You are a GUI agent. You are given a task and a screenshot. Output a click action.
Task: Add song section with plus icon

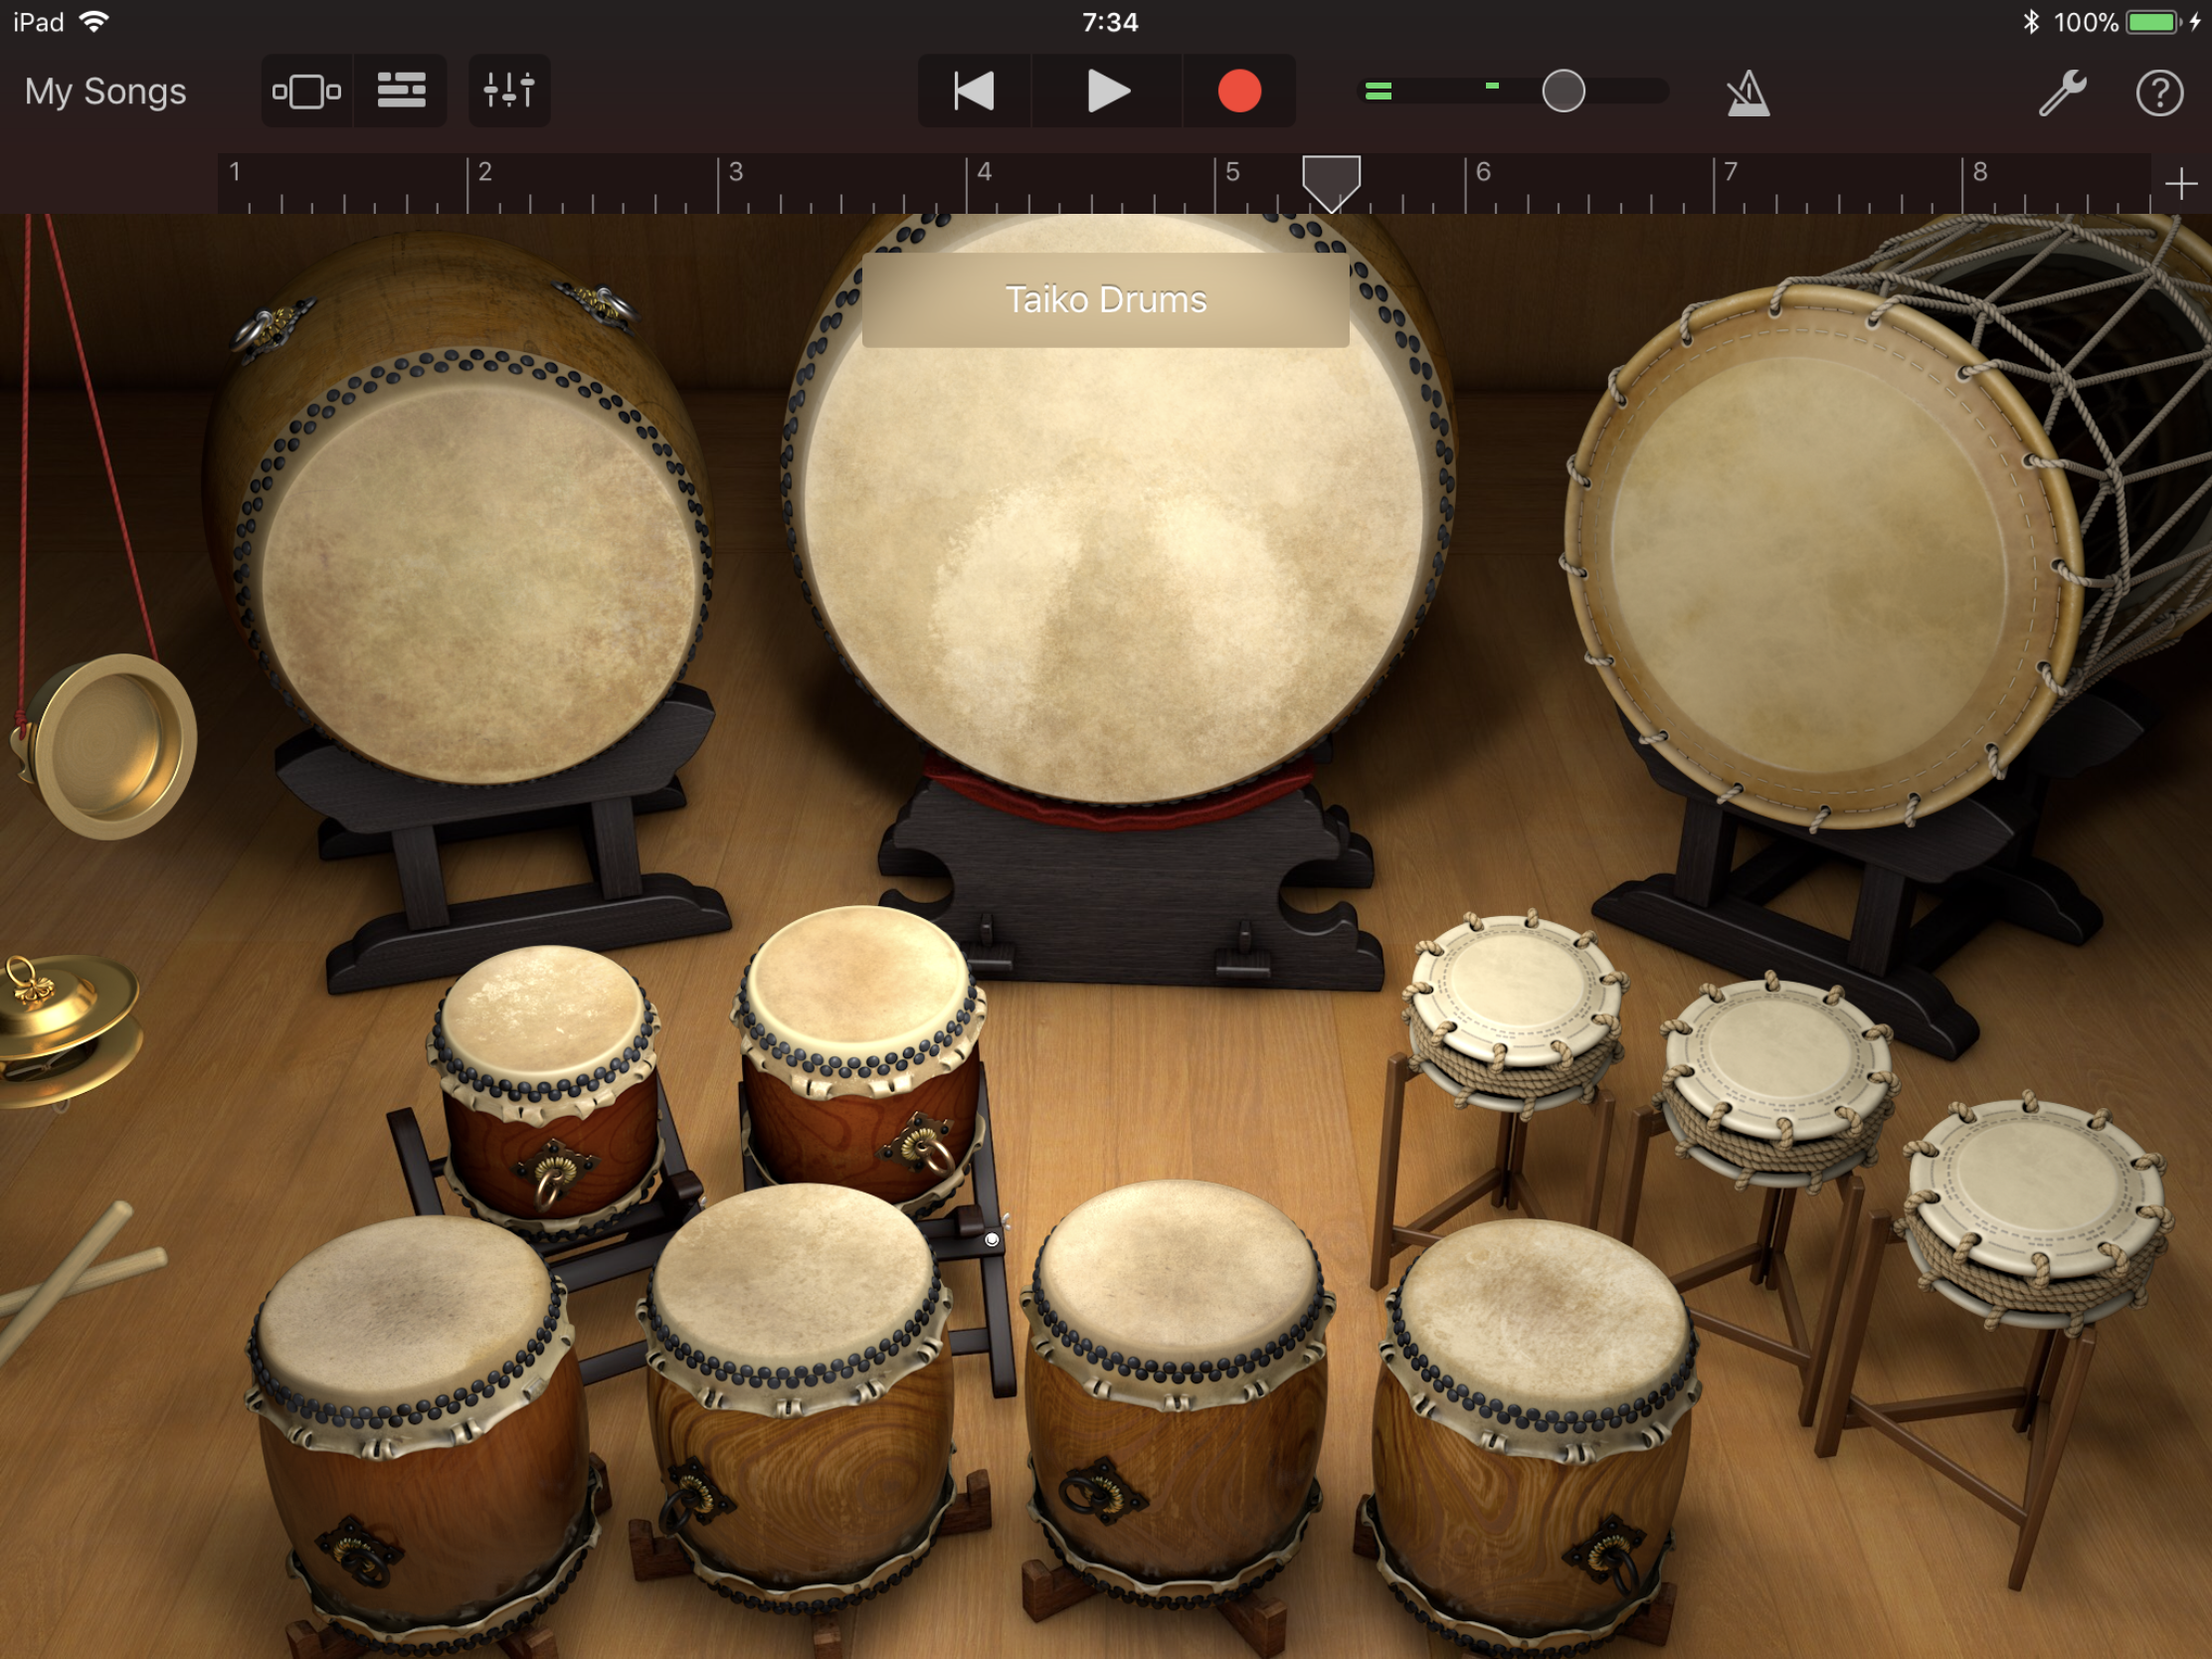pyautogui.click(x=2180, y=184)
